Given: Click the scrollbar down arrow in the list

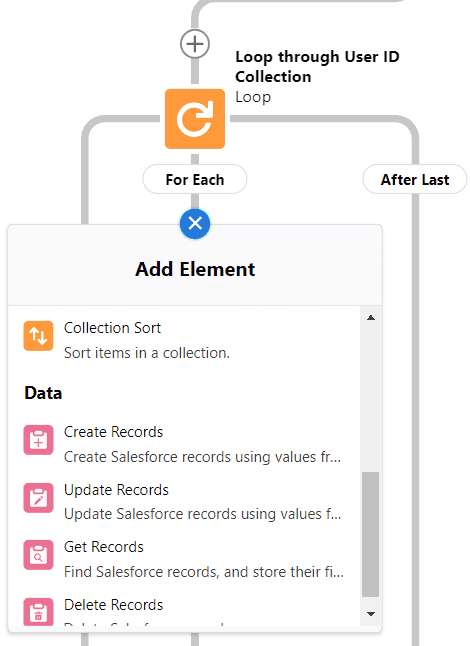Looking at the screenshot, I should coord(371,614).
